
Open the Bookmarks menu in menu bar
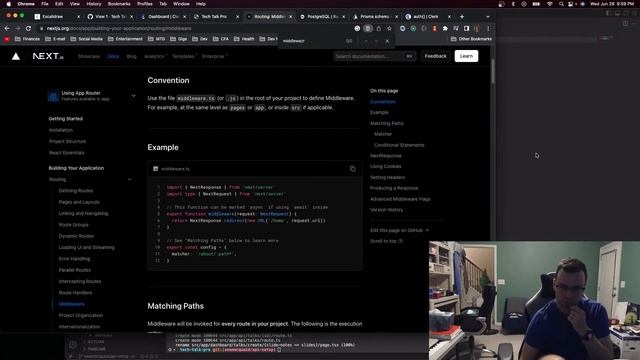[119, 4]
